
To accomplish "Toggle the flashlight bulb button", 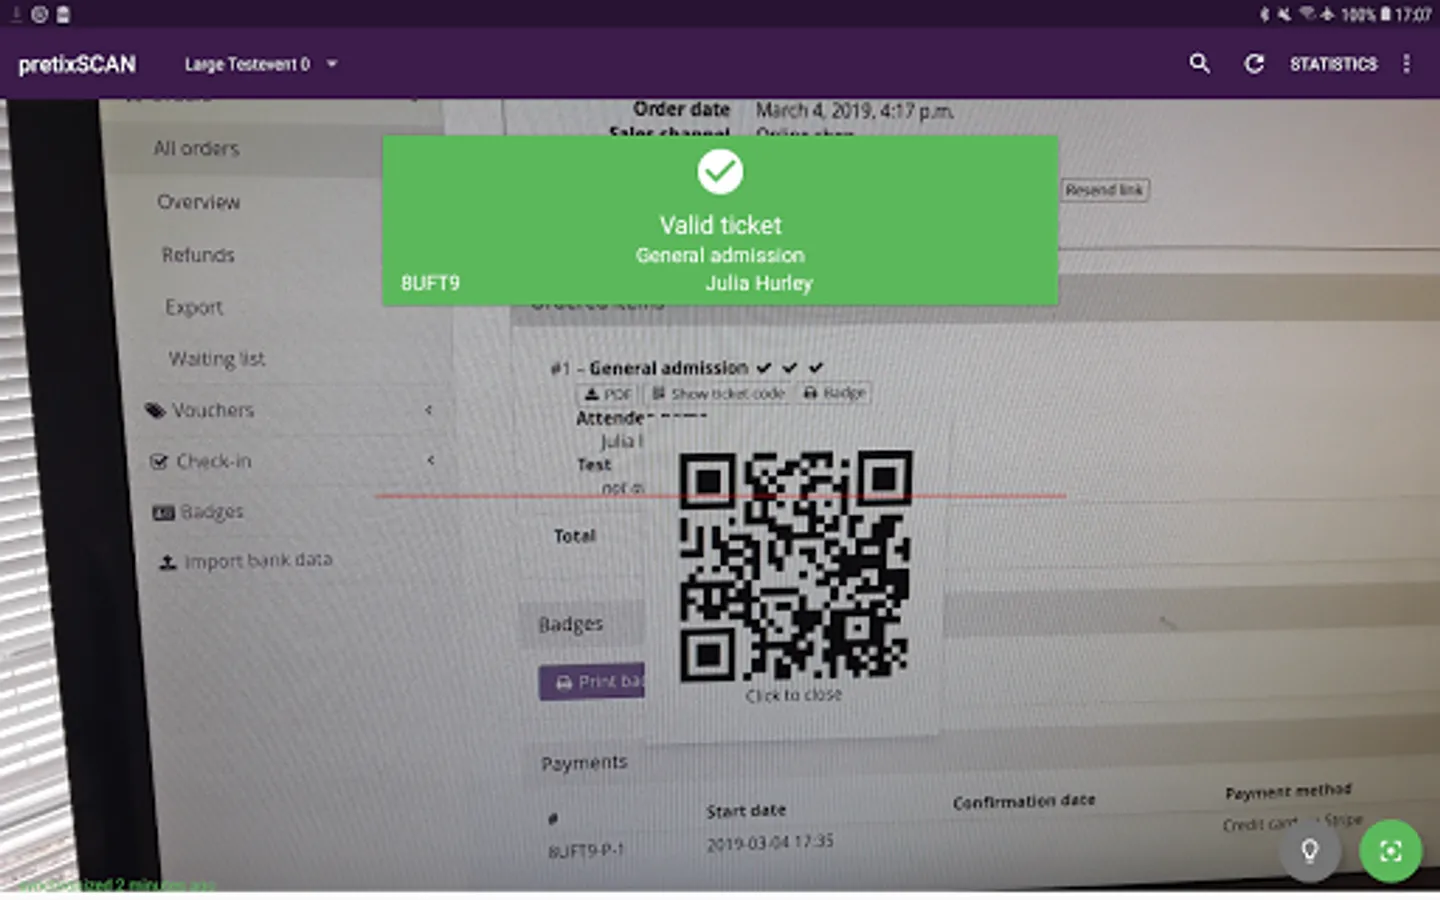I will pos(1309,851).
